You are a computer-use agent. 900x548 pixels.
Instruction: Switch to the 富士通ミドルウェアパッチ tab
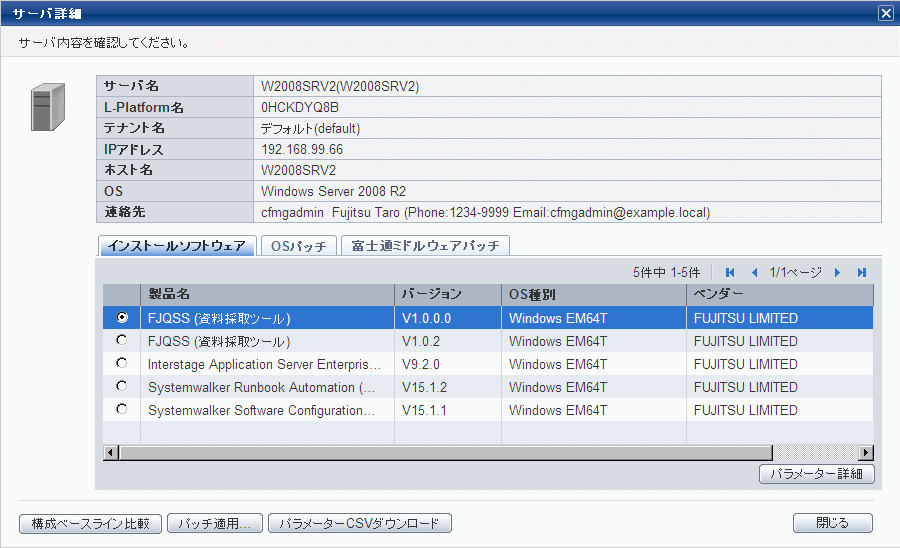[x=425, y=246]
